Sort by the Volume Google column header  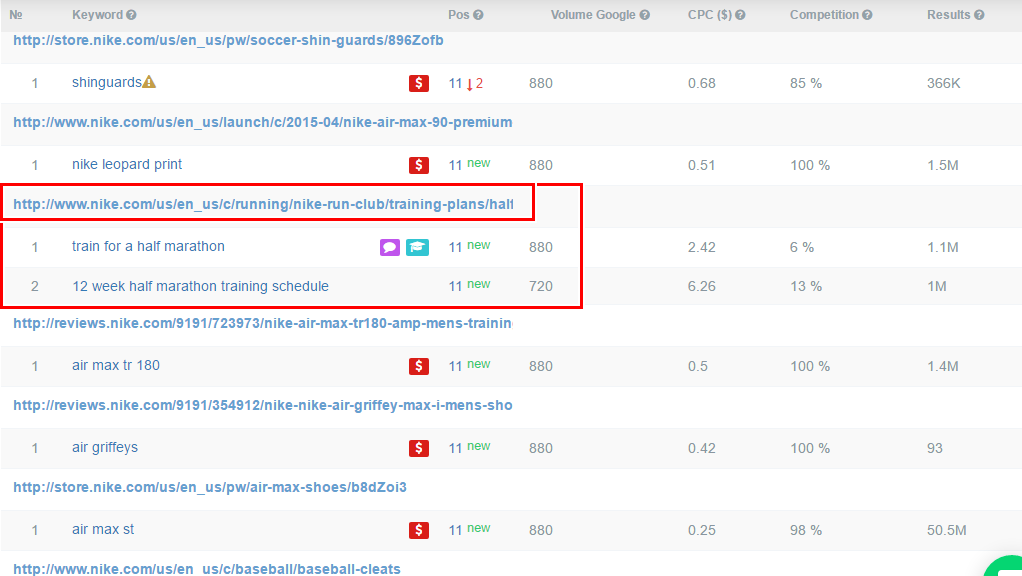click(593, 15)
